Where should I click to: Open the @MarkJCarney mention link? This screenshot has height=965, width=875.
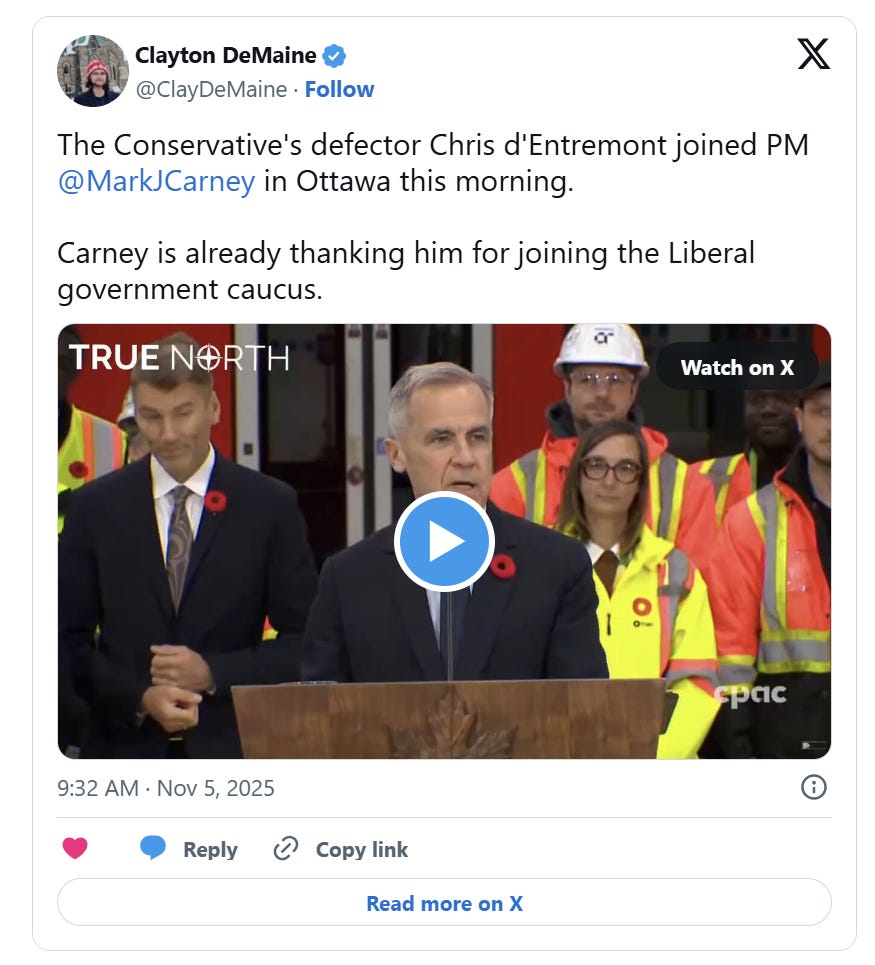(156, 181)
